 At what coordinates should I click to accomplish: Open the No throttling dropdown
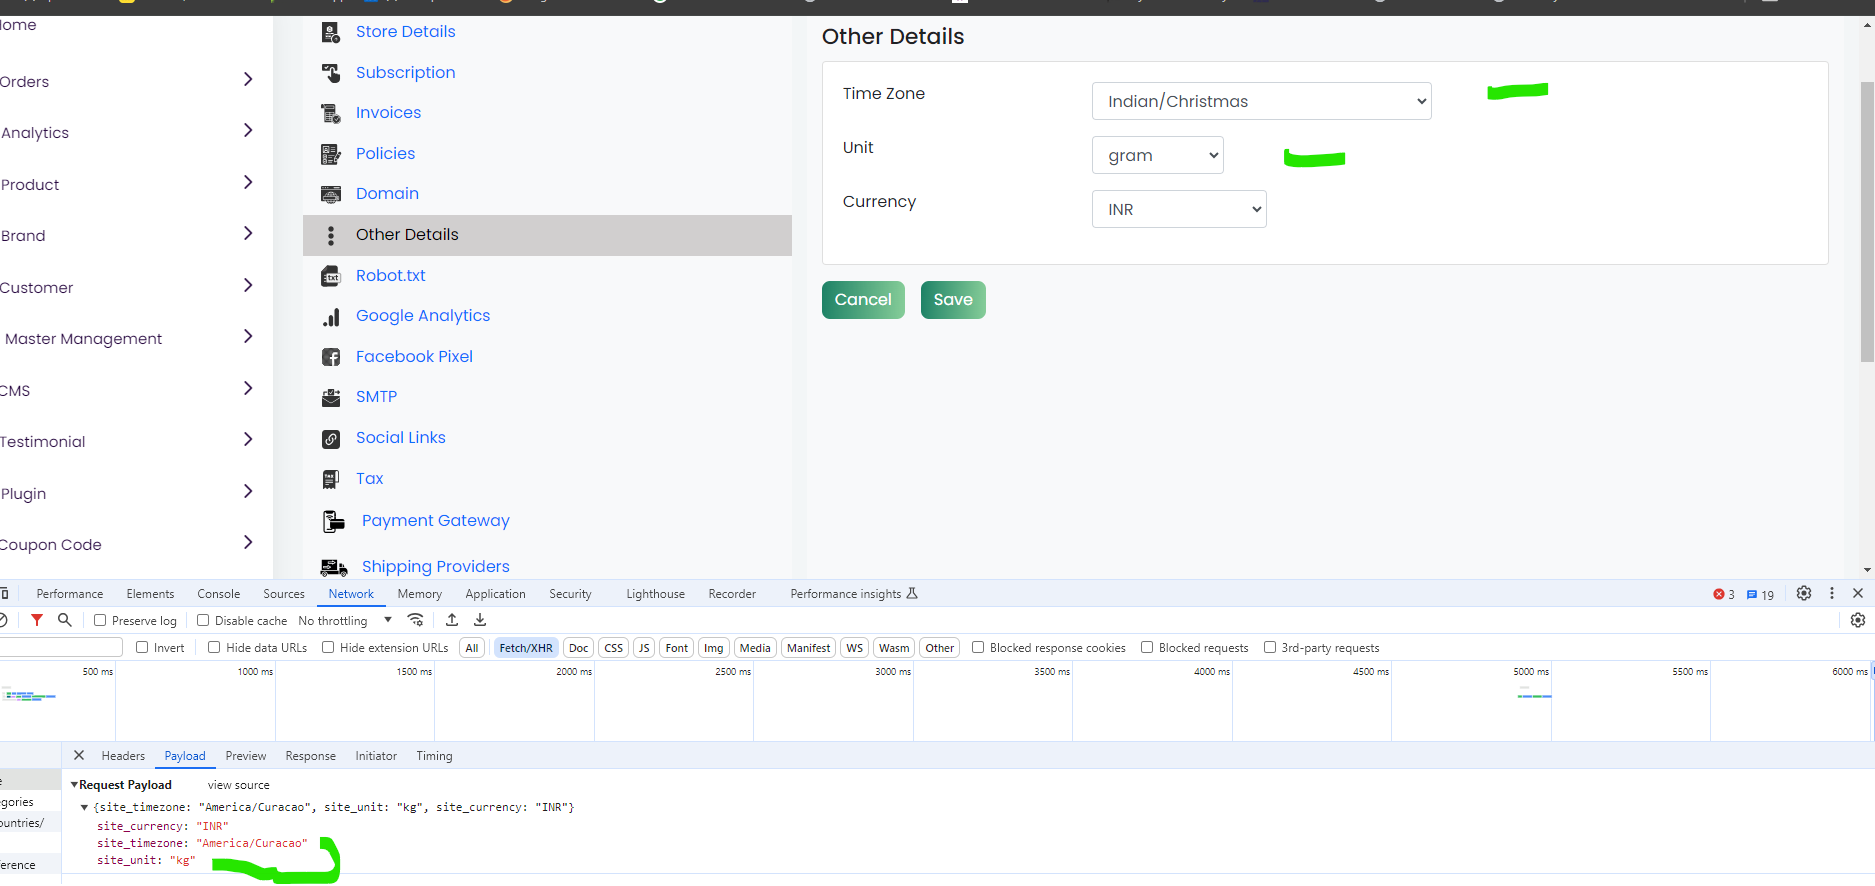tap(345, 620)
